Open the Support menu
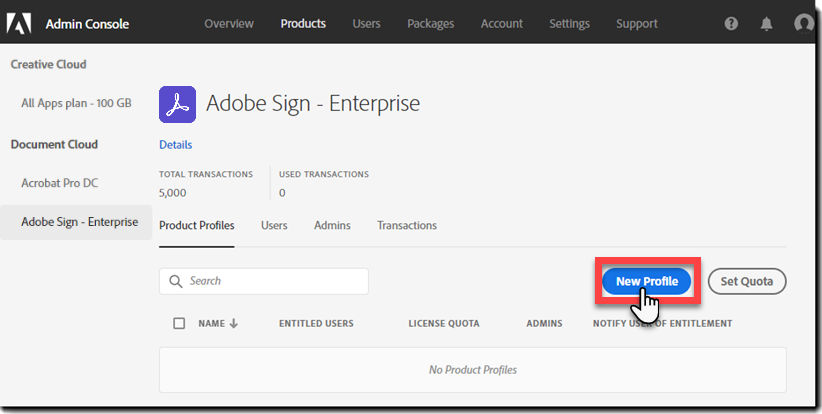822x414 pixels. 637,24
